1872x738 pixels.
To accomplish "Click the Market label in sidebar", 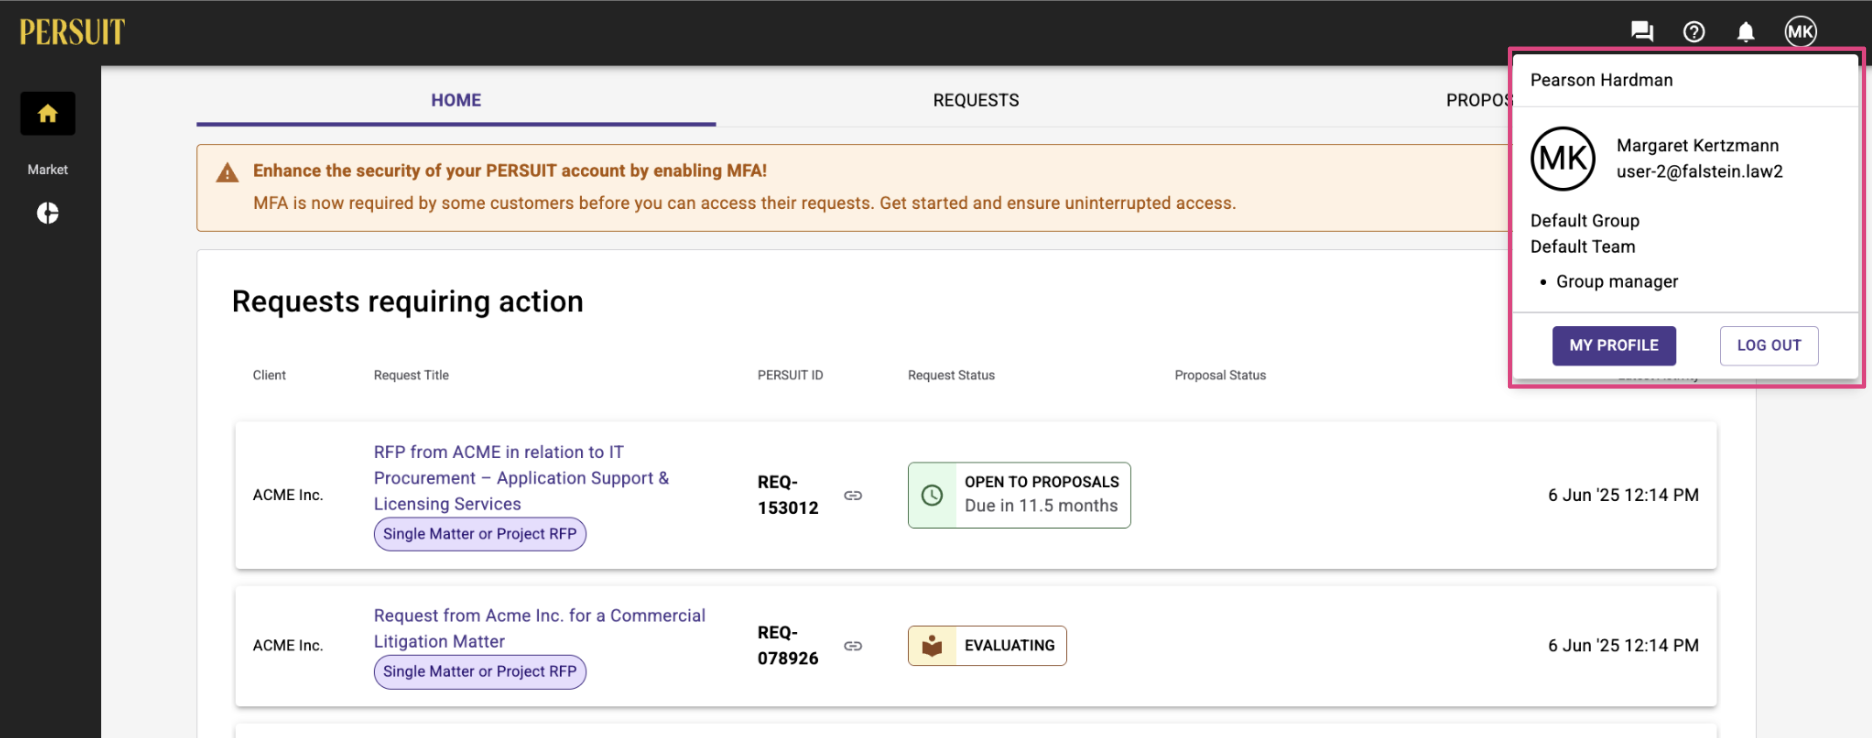I will click(48, 170).
